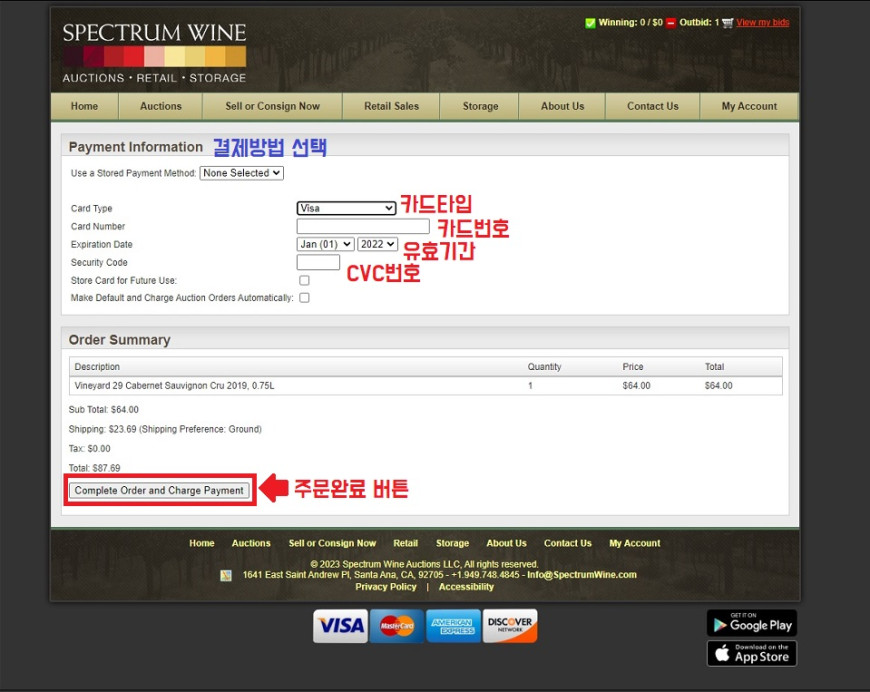Click the footer Retail link

pyautogui.click(x=406, y=543)
